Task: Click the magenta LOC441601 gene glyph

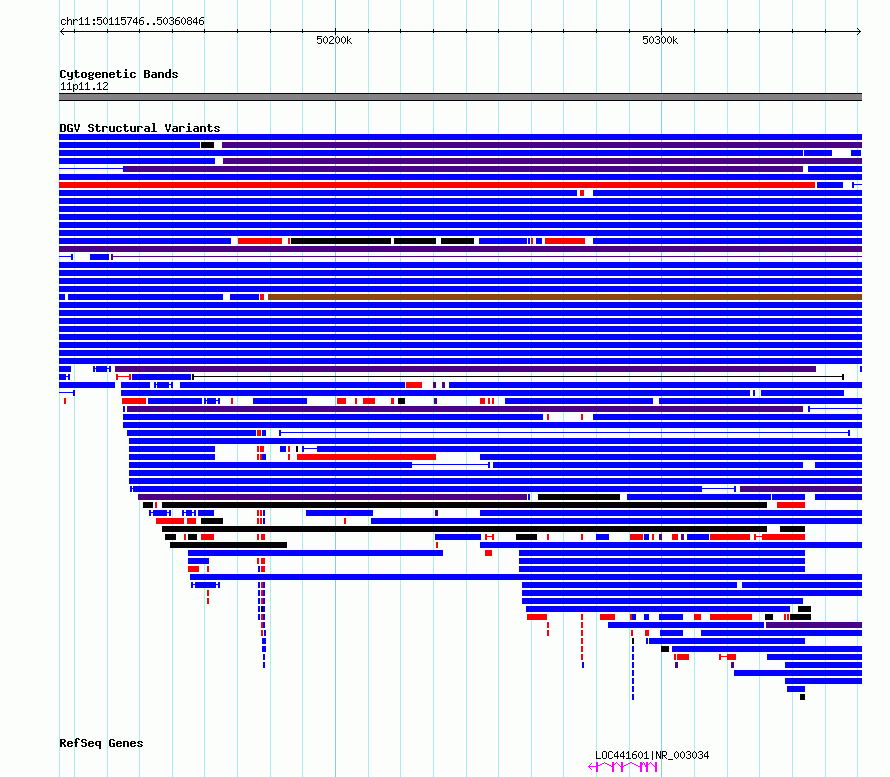Action: [623, 767]
